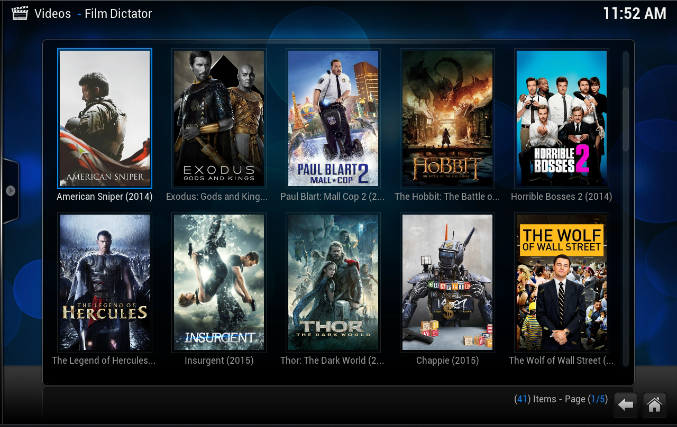Click the 'Chappie (2015)' title text
Screen dimensions: 677x427
[x=447, y=361]
